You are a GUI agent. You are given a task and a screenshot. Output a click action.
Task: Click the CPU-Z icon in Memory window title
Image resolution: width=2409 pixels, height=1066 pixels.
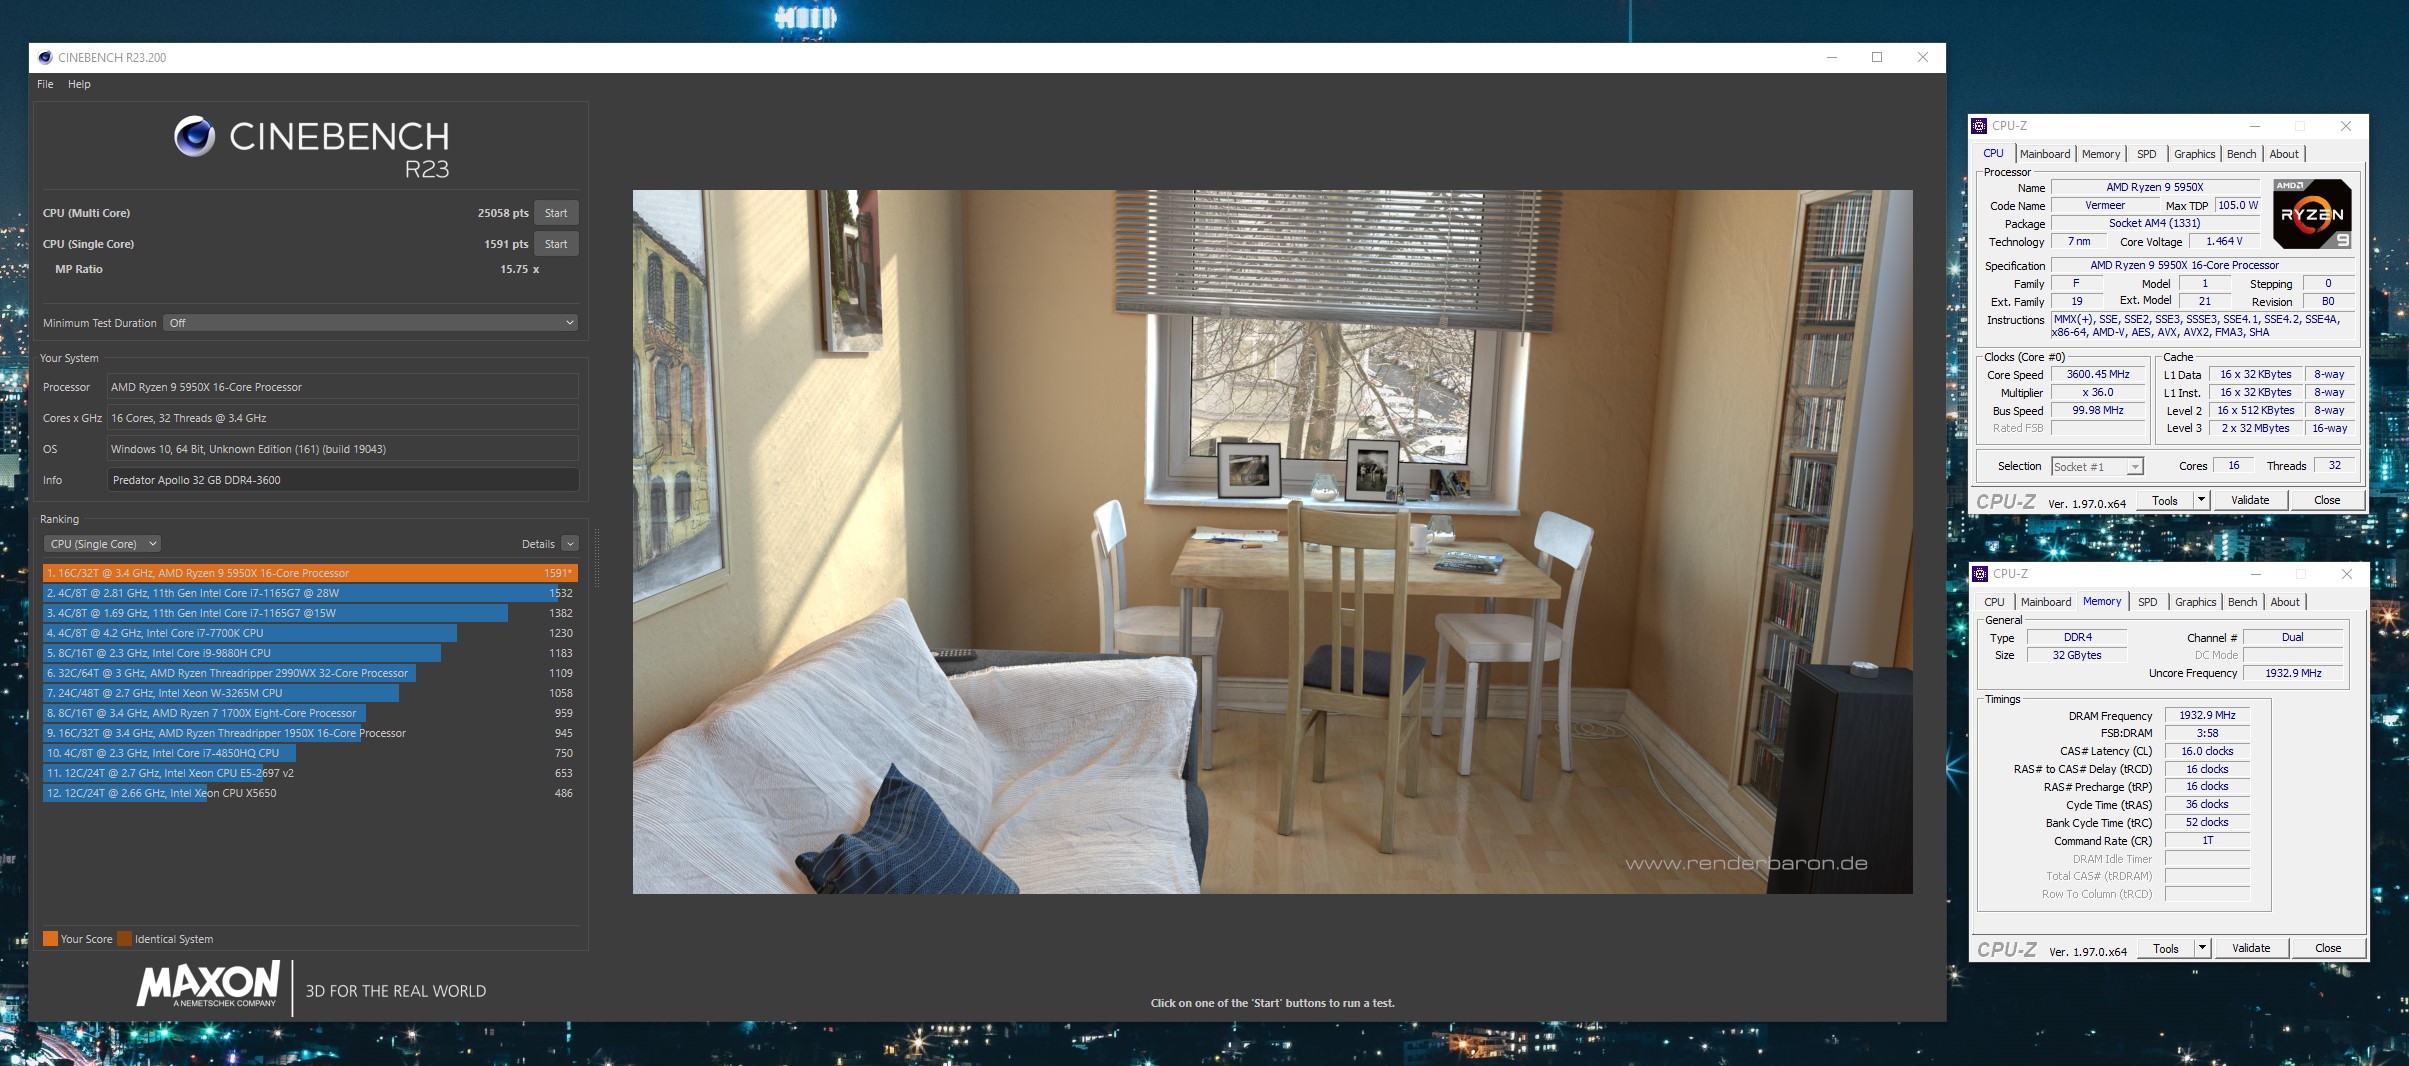click(x=1980, y=574)
